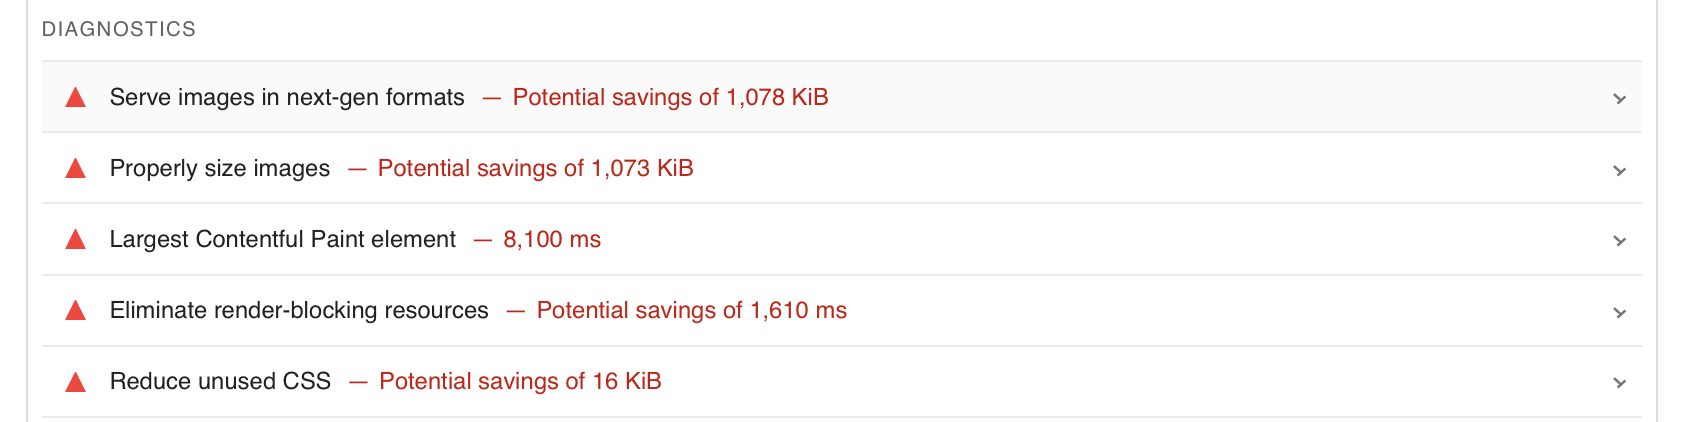
Task: Click Potential savings of 1,078 KiB text
Action: [x=670, y=97]
